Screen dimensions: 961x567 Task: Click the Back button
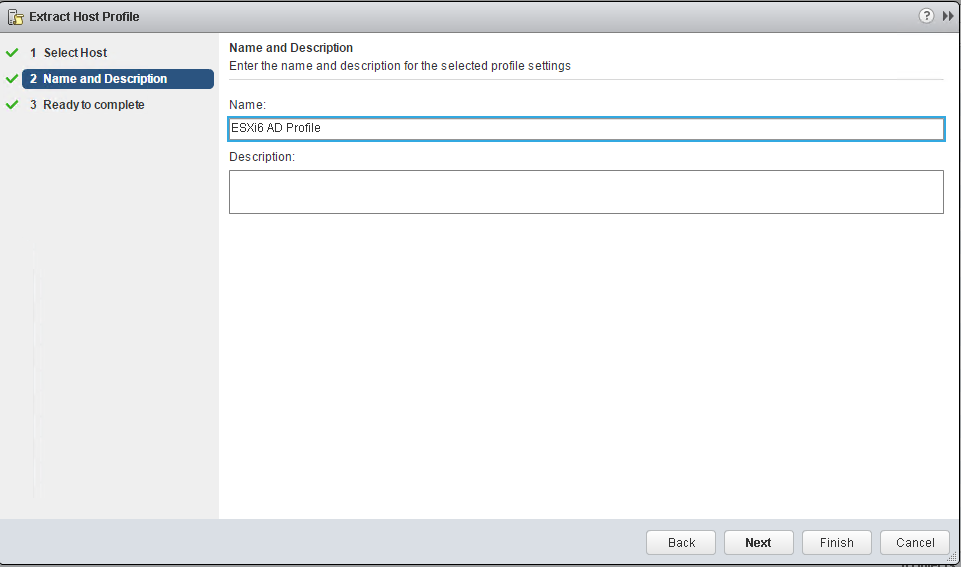pyautogui.click(x=681, y=542)
